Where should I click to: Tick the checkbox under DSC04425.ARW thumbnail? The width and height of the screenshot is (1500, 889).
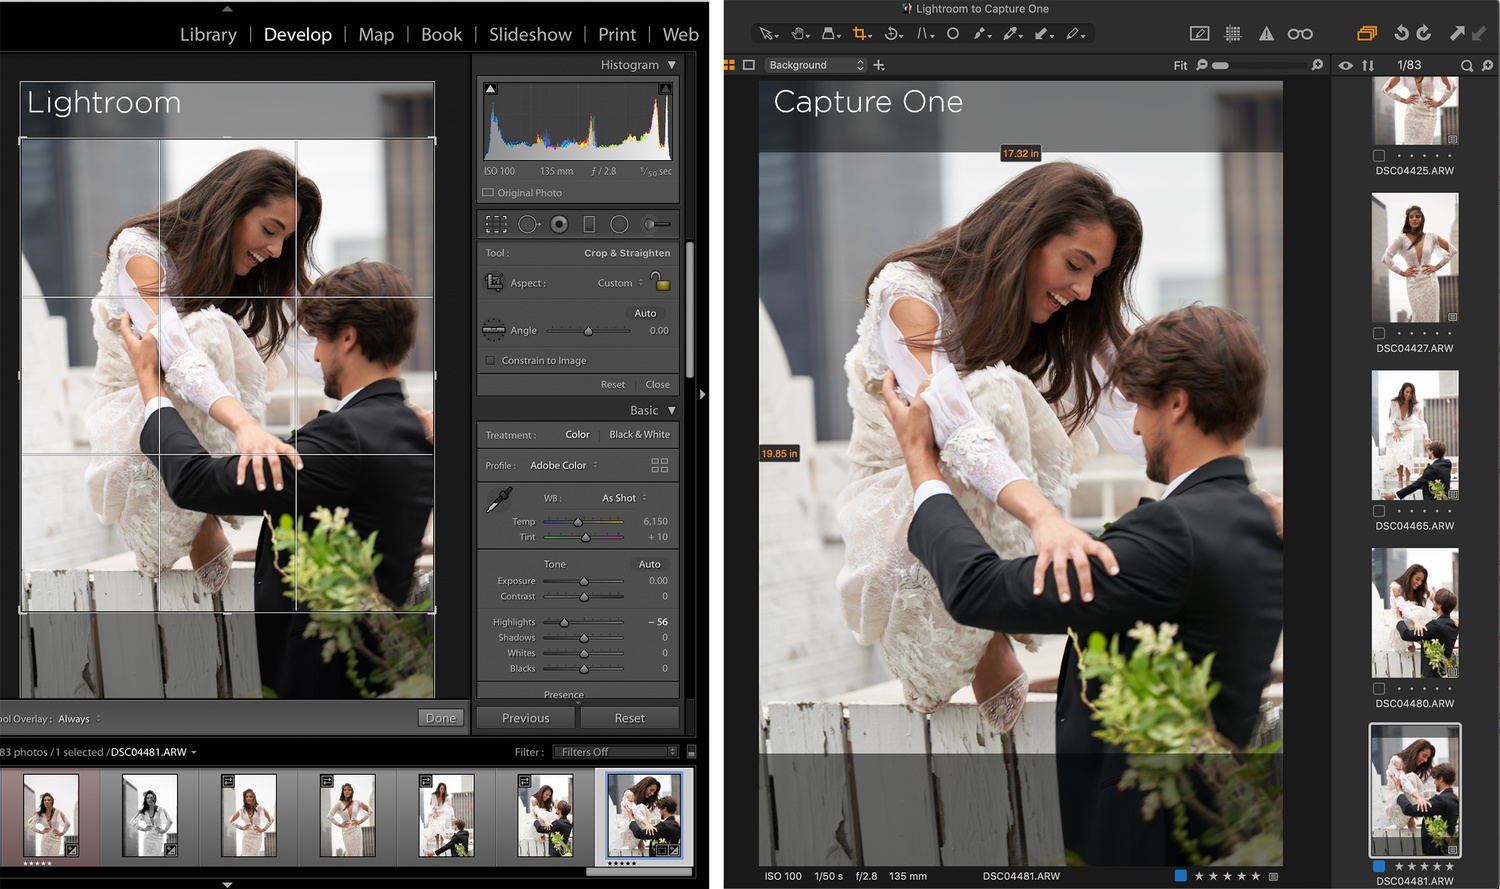pyautogui.click(x=1379, y=156)
